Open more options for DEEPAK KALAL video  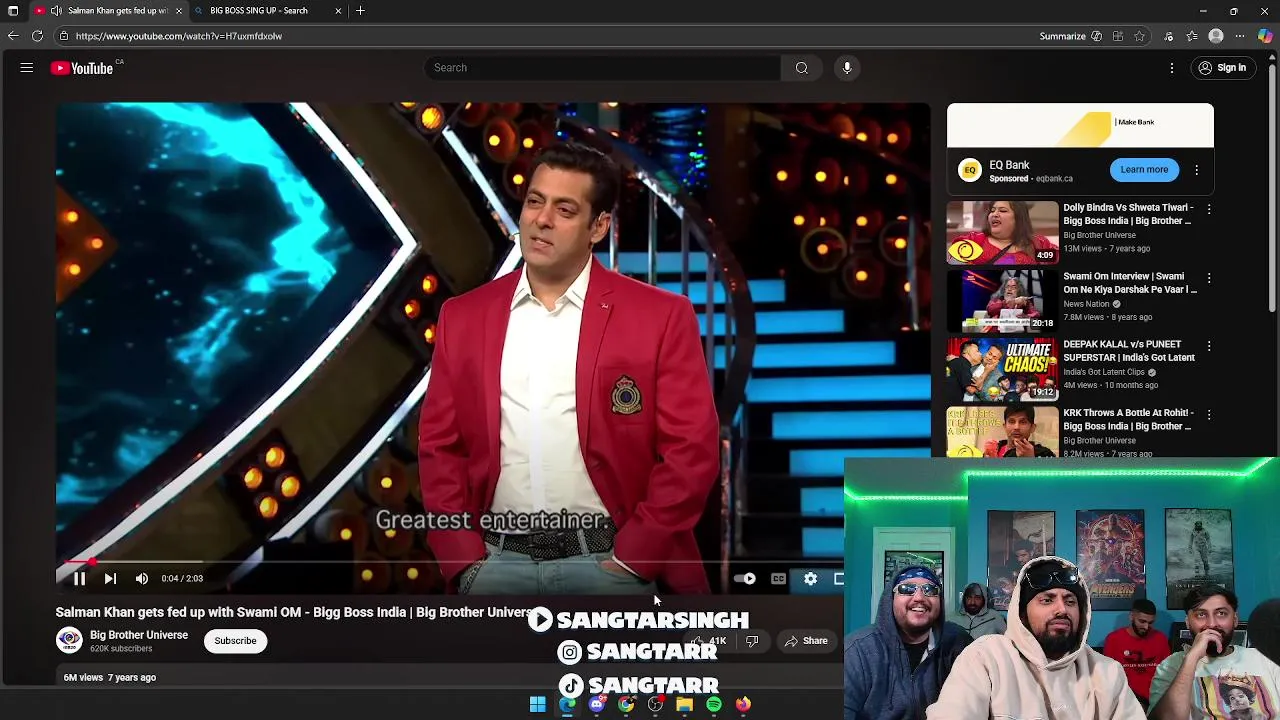coord(1209,346)
